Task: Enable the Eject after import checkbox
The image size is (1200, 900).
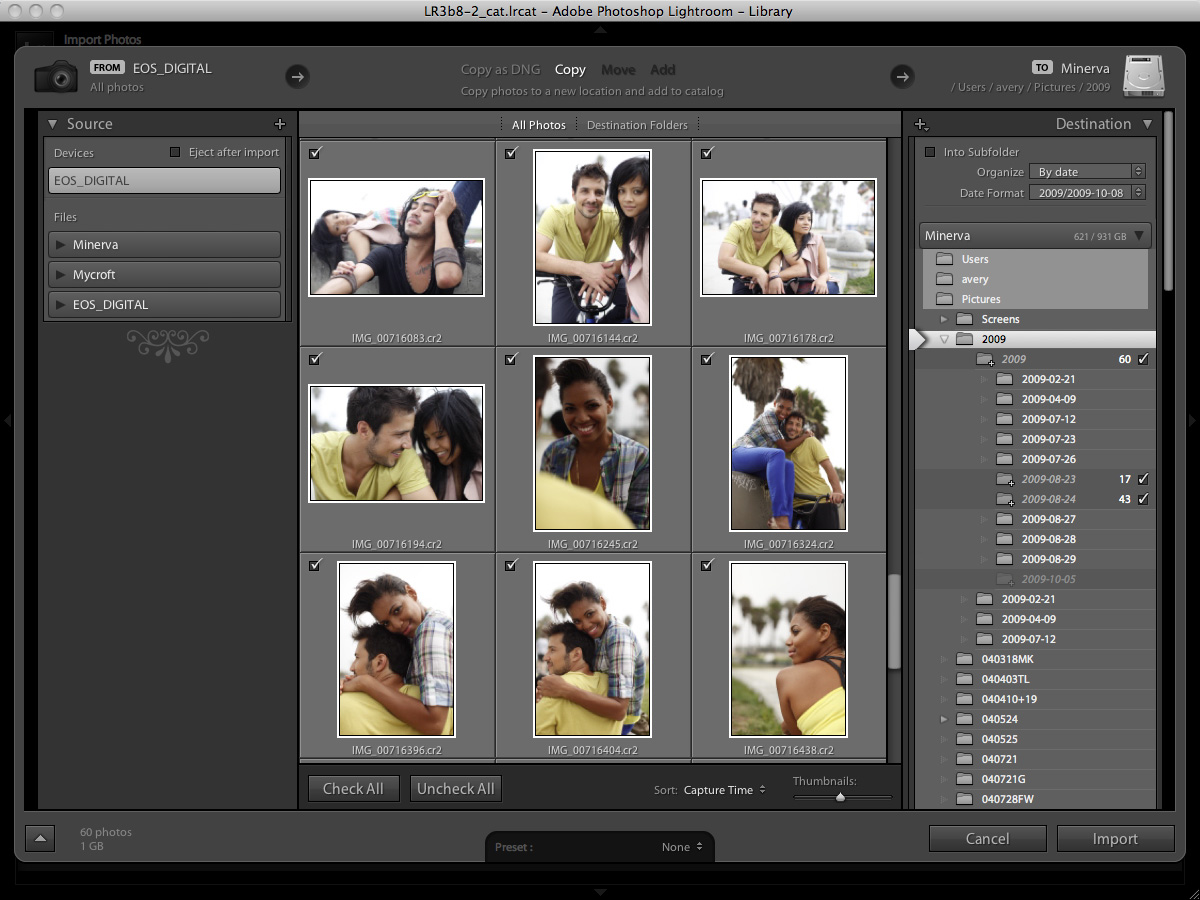Action: click(x=175, y=153)
